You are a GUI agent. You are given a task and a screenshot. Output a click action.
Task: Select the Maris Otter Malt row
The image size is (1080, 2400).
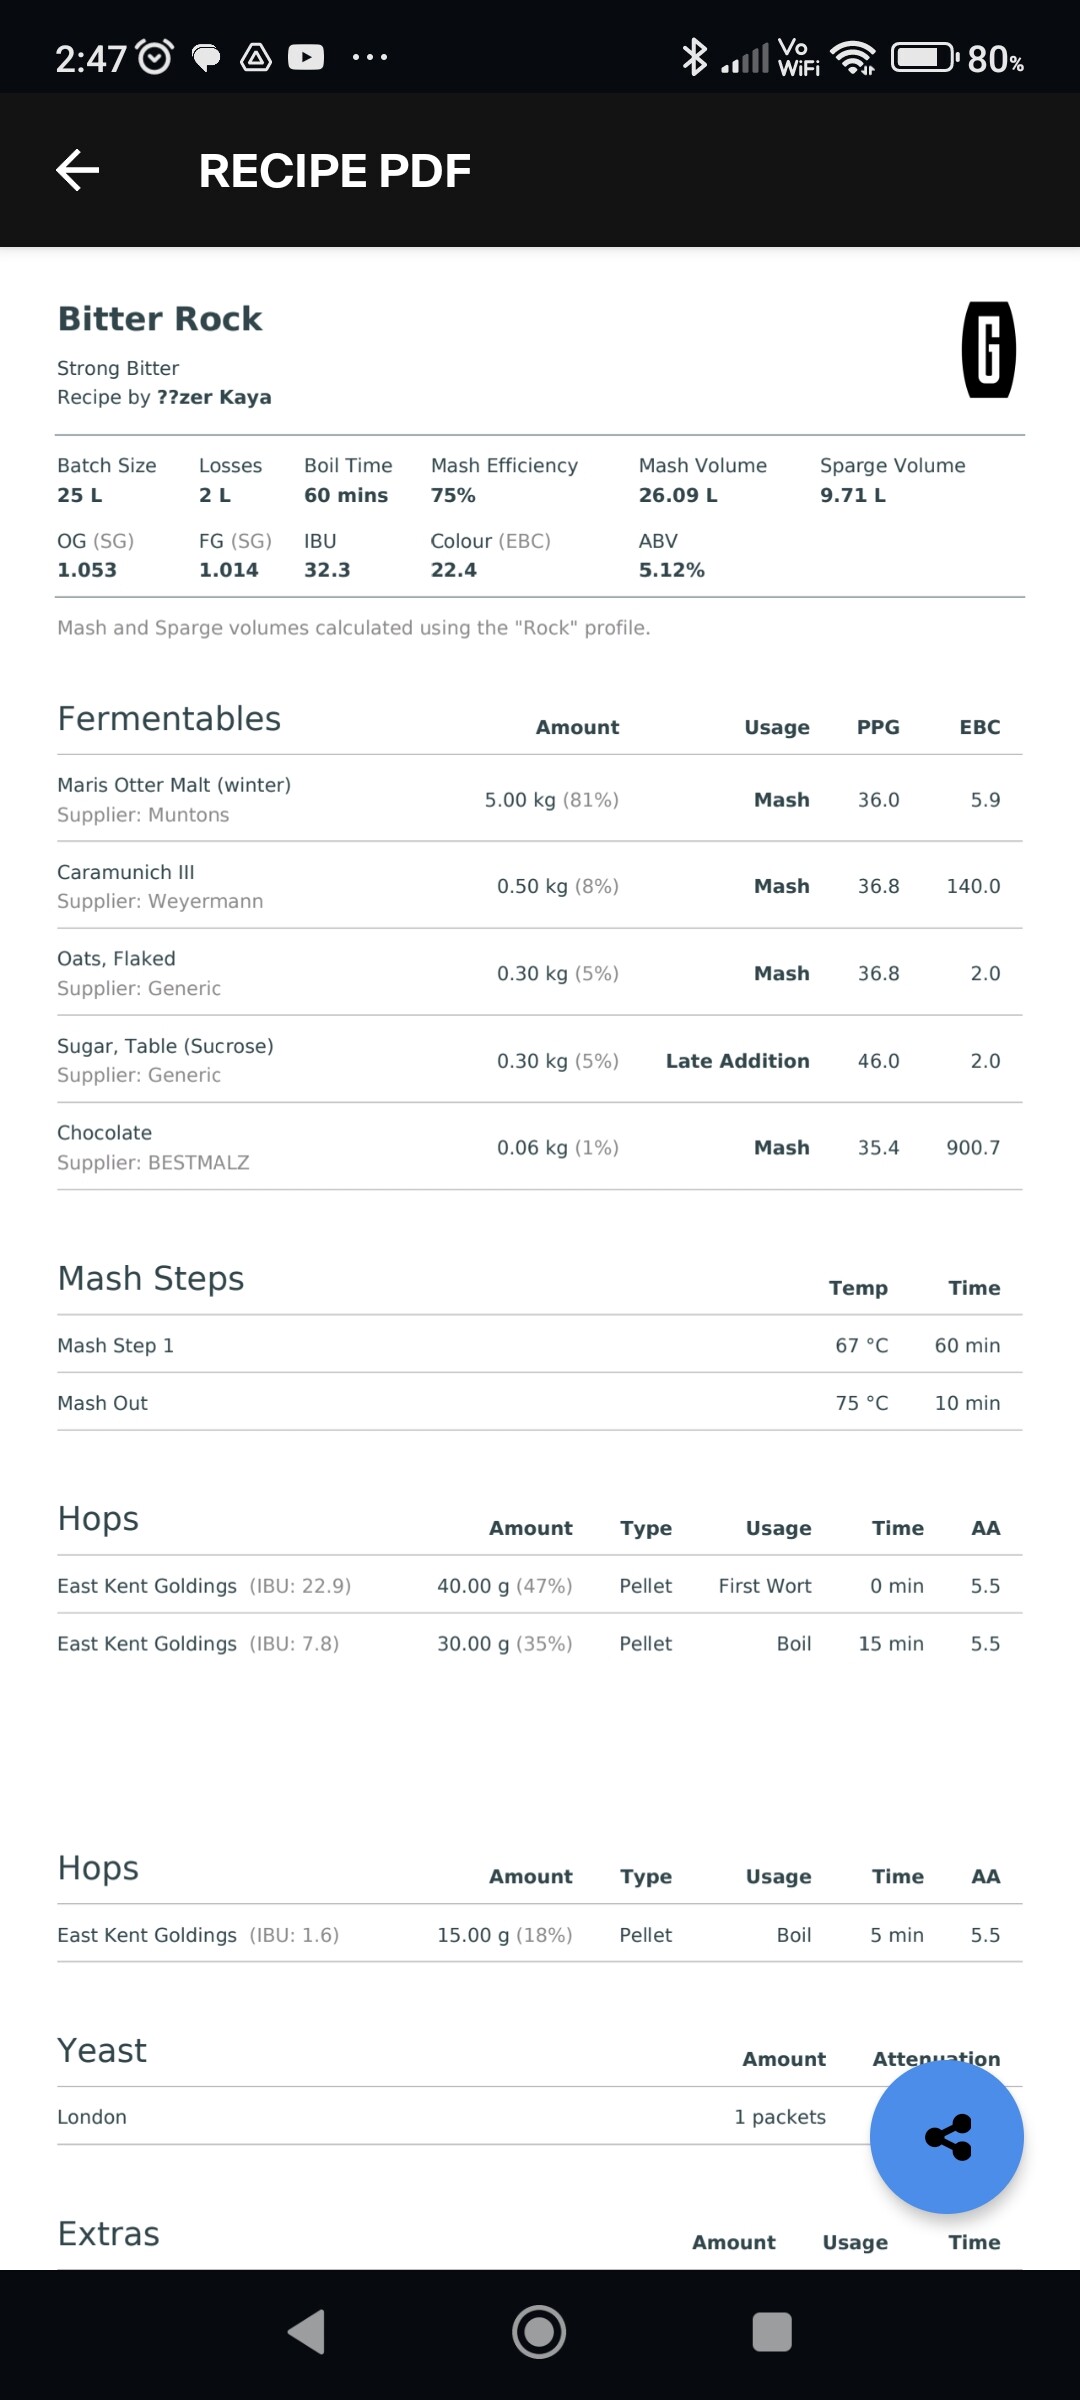click(540, 798)
